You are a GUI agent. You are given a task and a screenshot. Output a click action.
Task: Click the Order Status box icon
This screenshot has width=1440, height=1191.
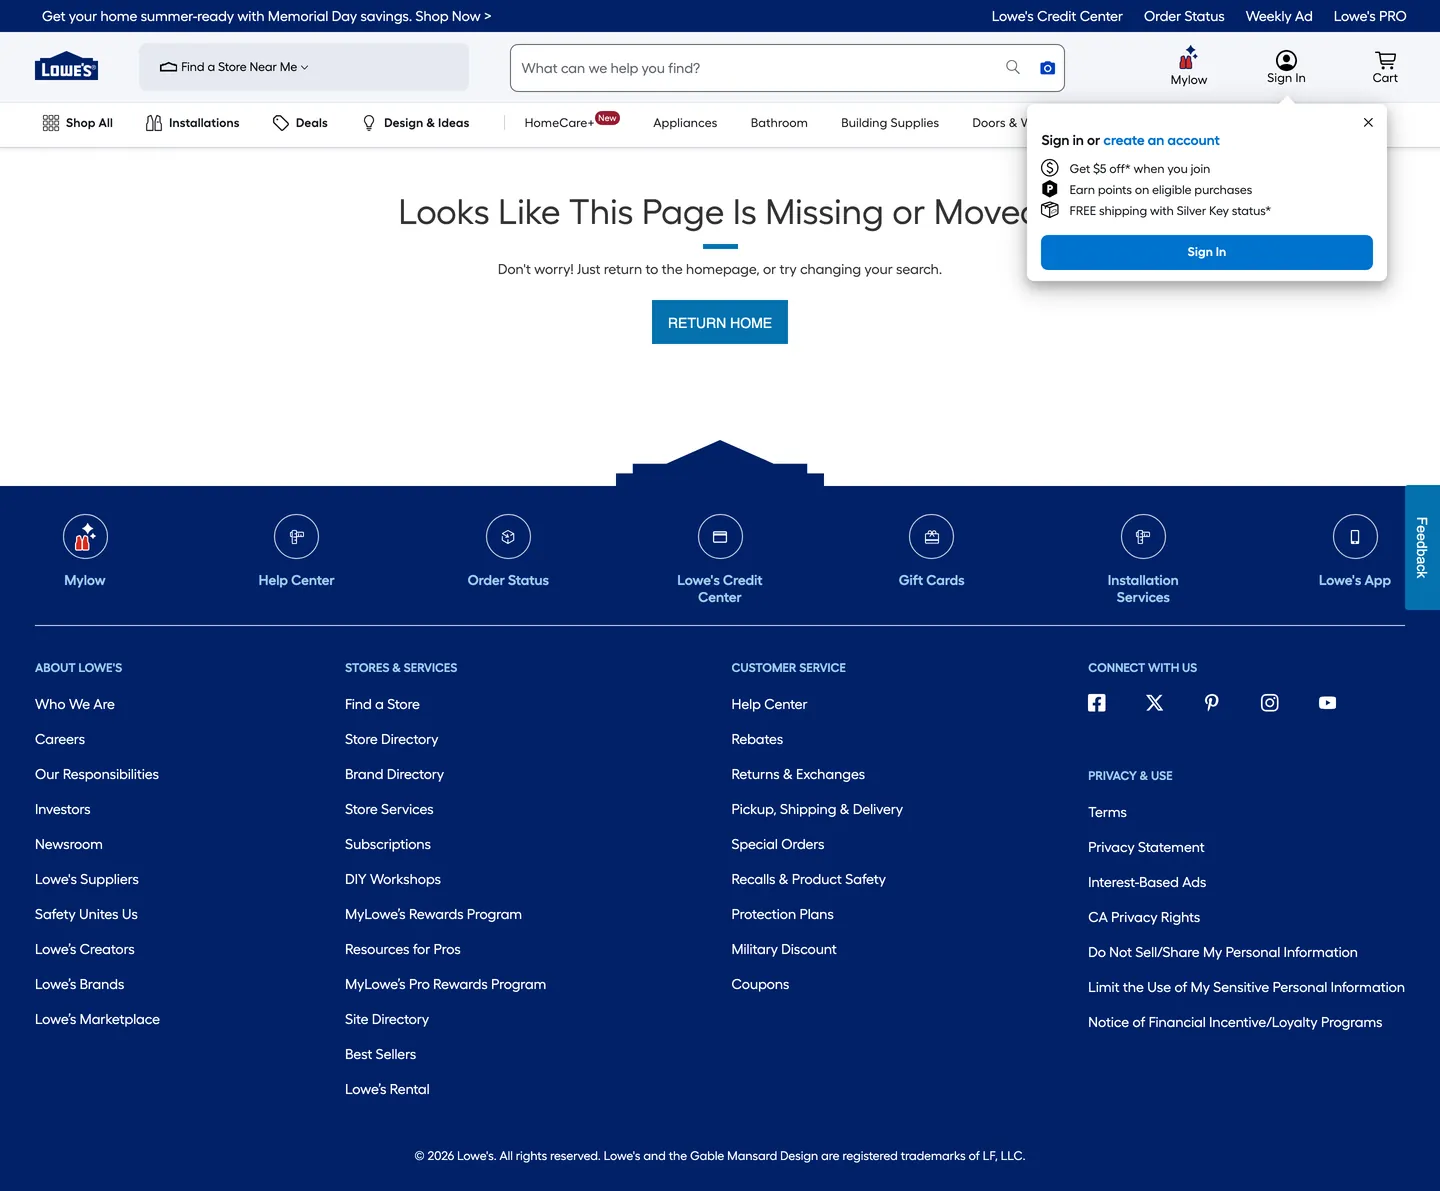pyautogui.click(x=508, y=537)
